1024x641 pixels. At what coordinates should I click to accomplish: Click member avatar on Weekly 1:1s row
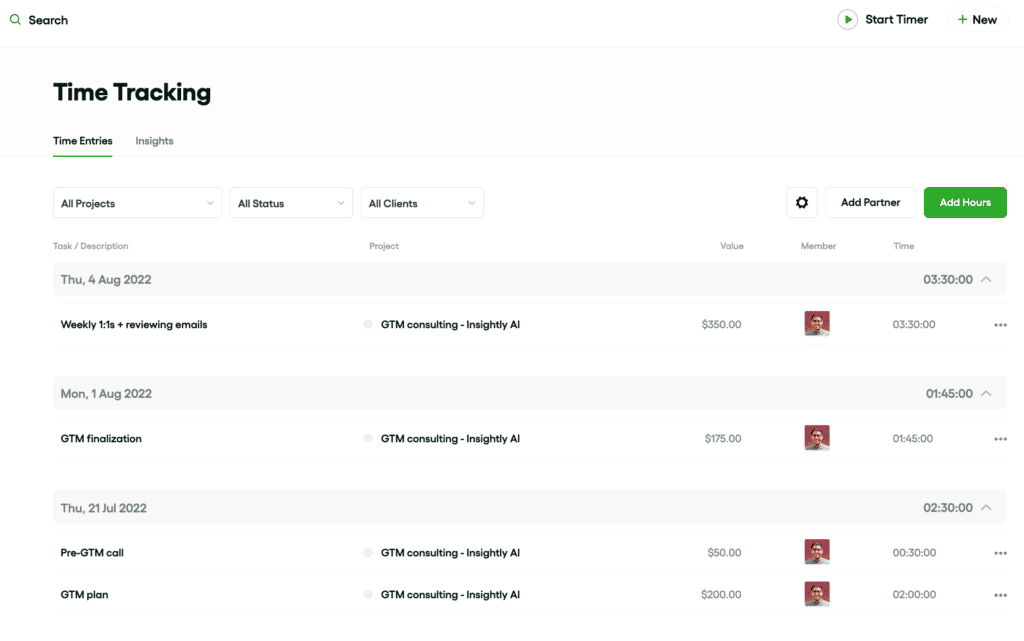817,324
